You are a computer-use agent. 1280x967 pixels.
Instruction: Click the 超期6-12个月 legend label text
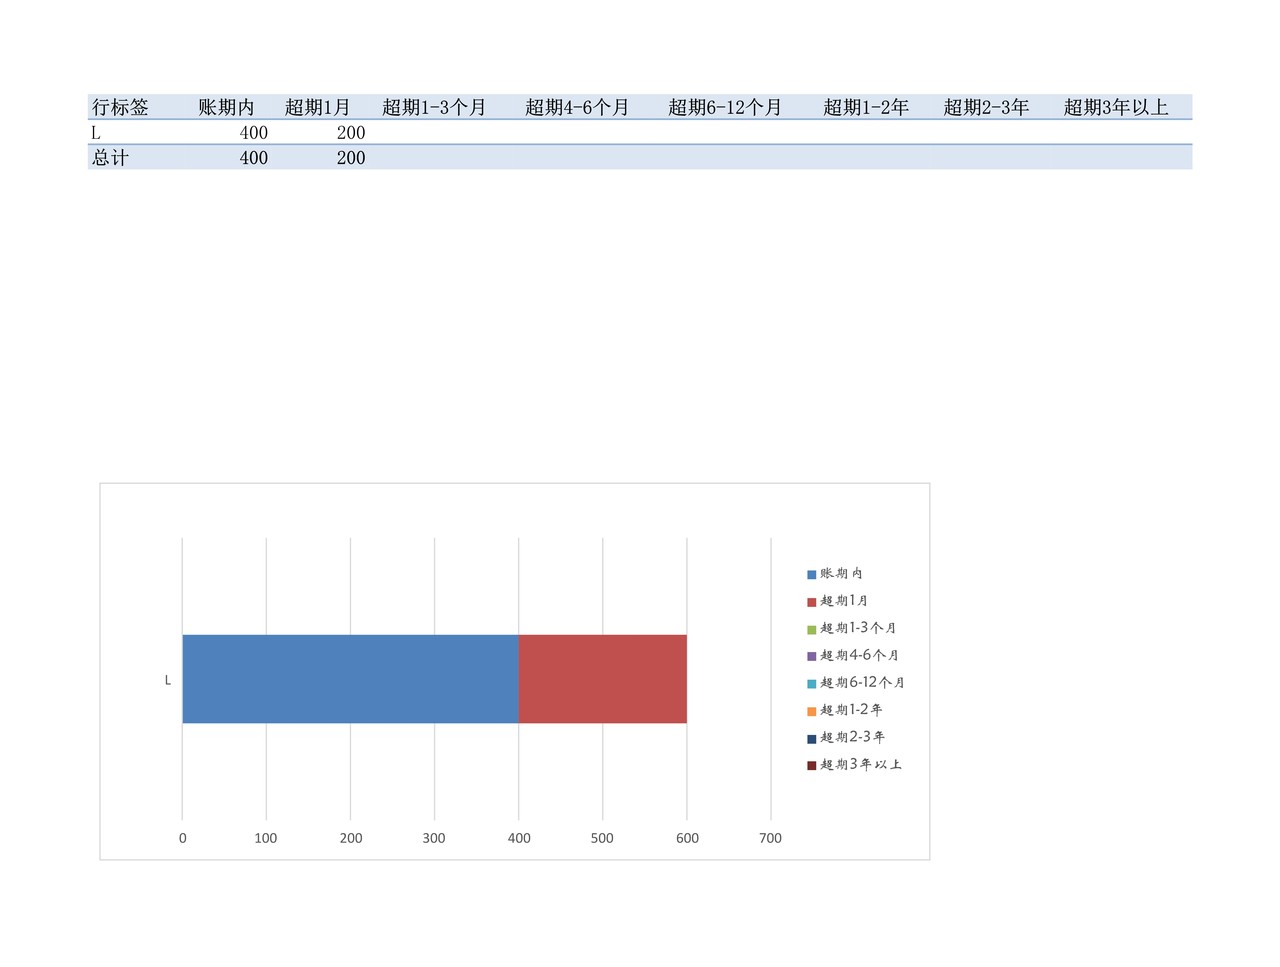862,682
